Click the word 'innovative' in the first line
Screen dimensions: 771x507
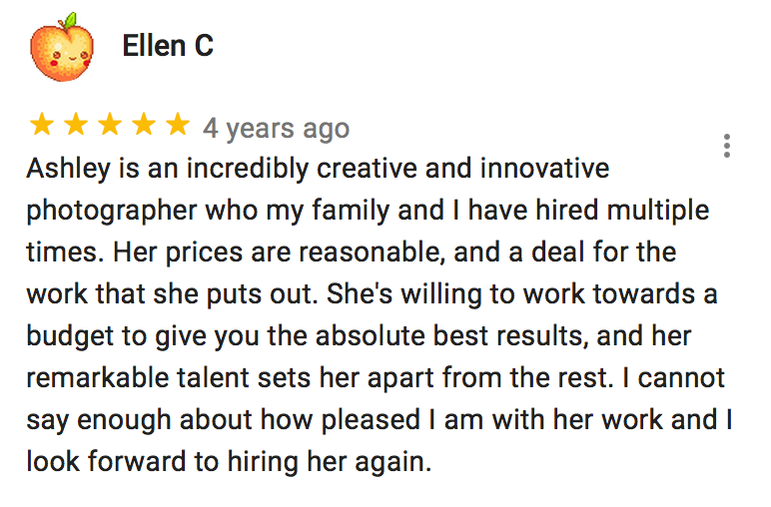coord(545,168)
